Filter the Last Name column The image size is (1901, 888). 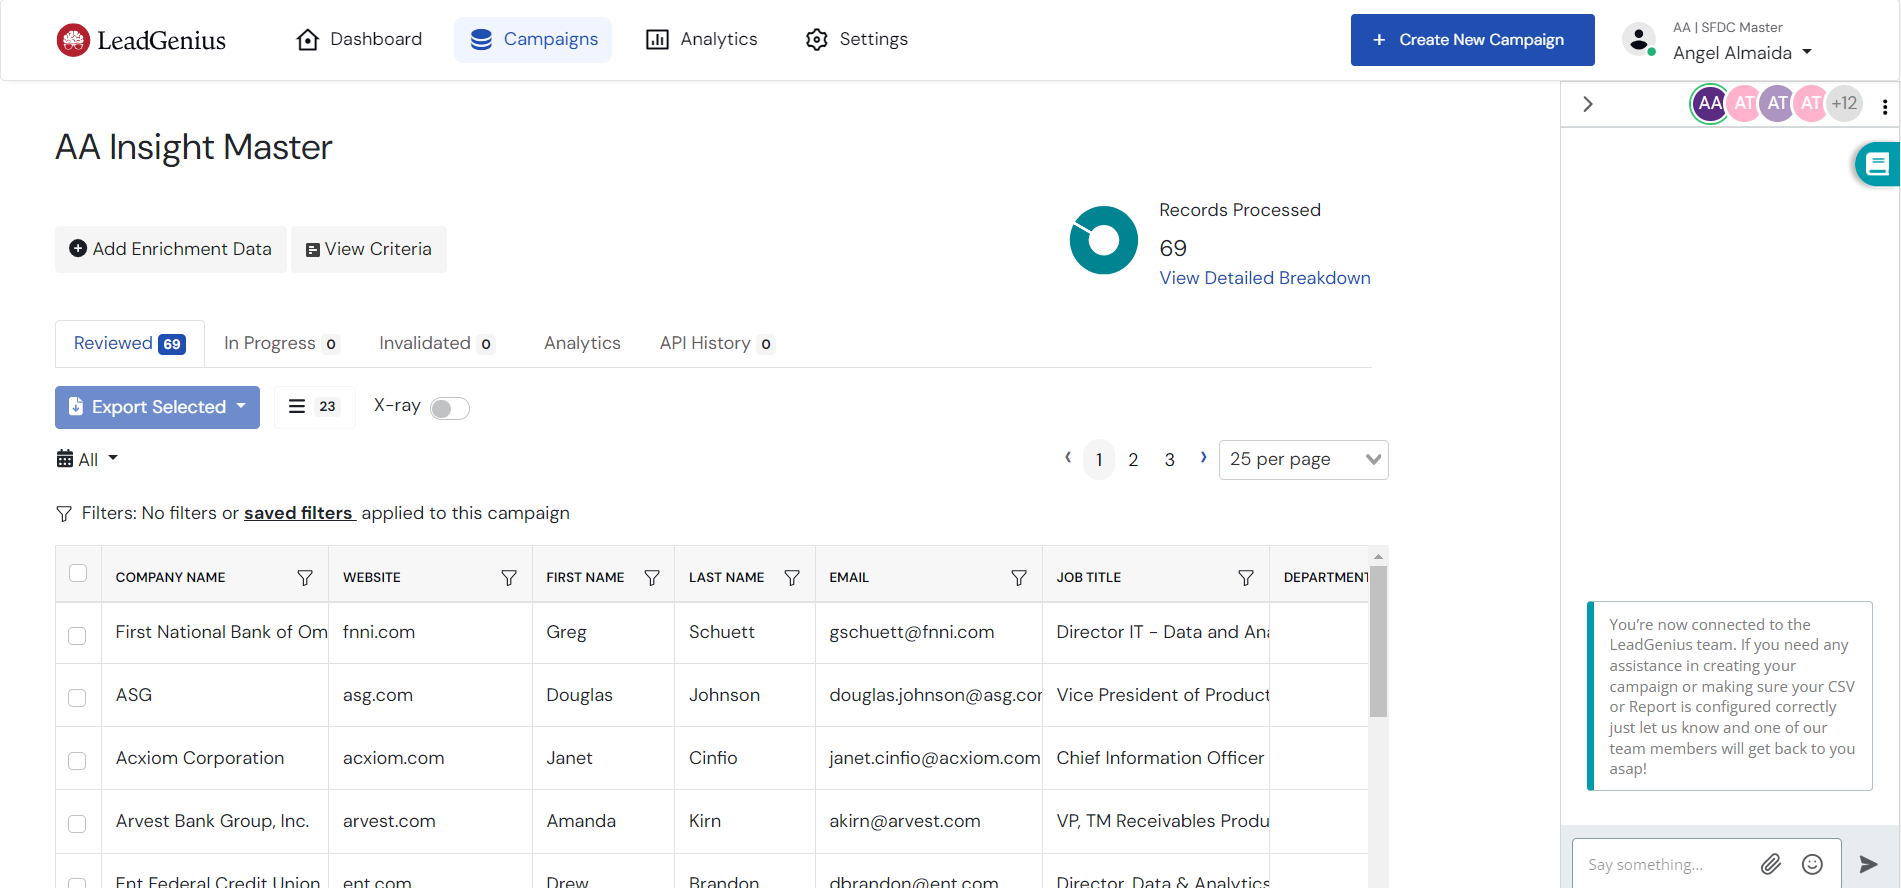click(792, 578)
